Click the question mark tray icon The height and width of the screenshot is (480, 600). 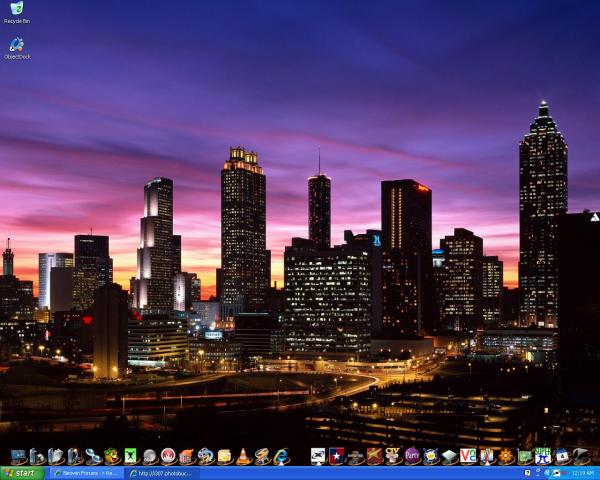(527, 473)
